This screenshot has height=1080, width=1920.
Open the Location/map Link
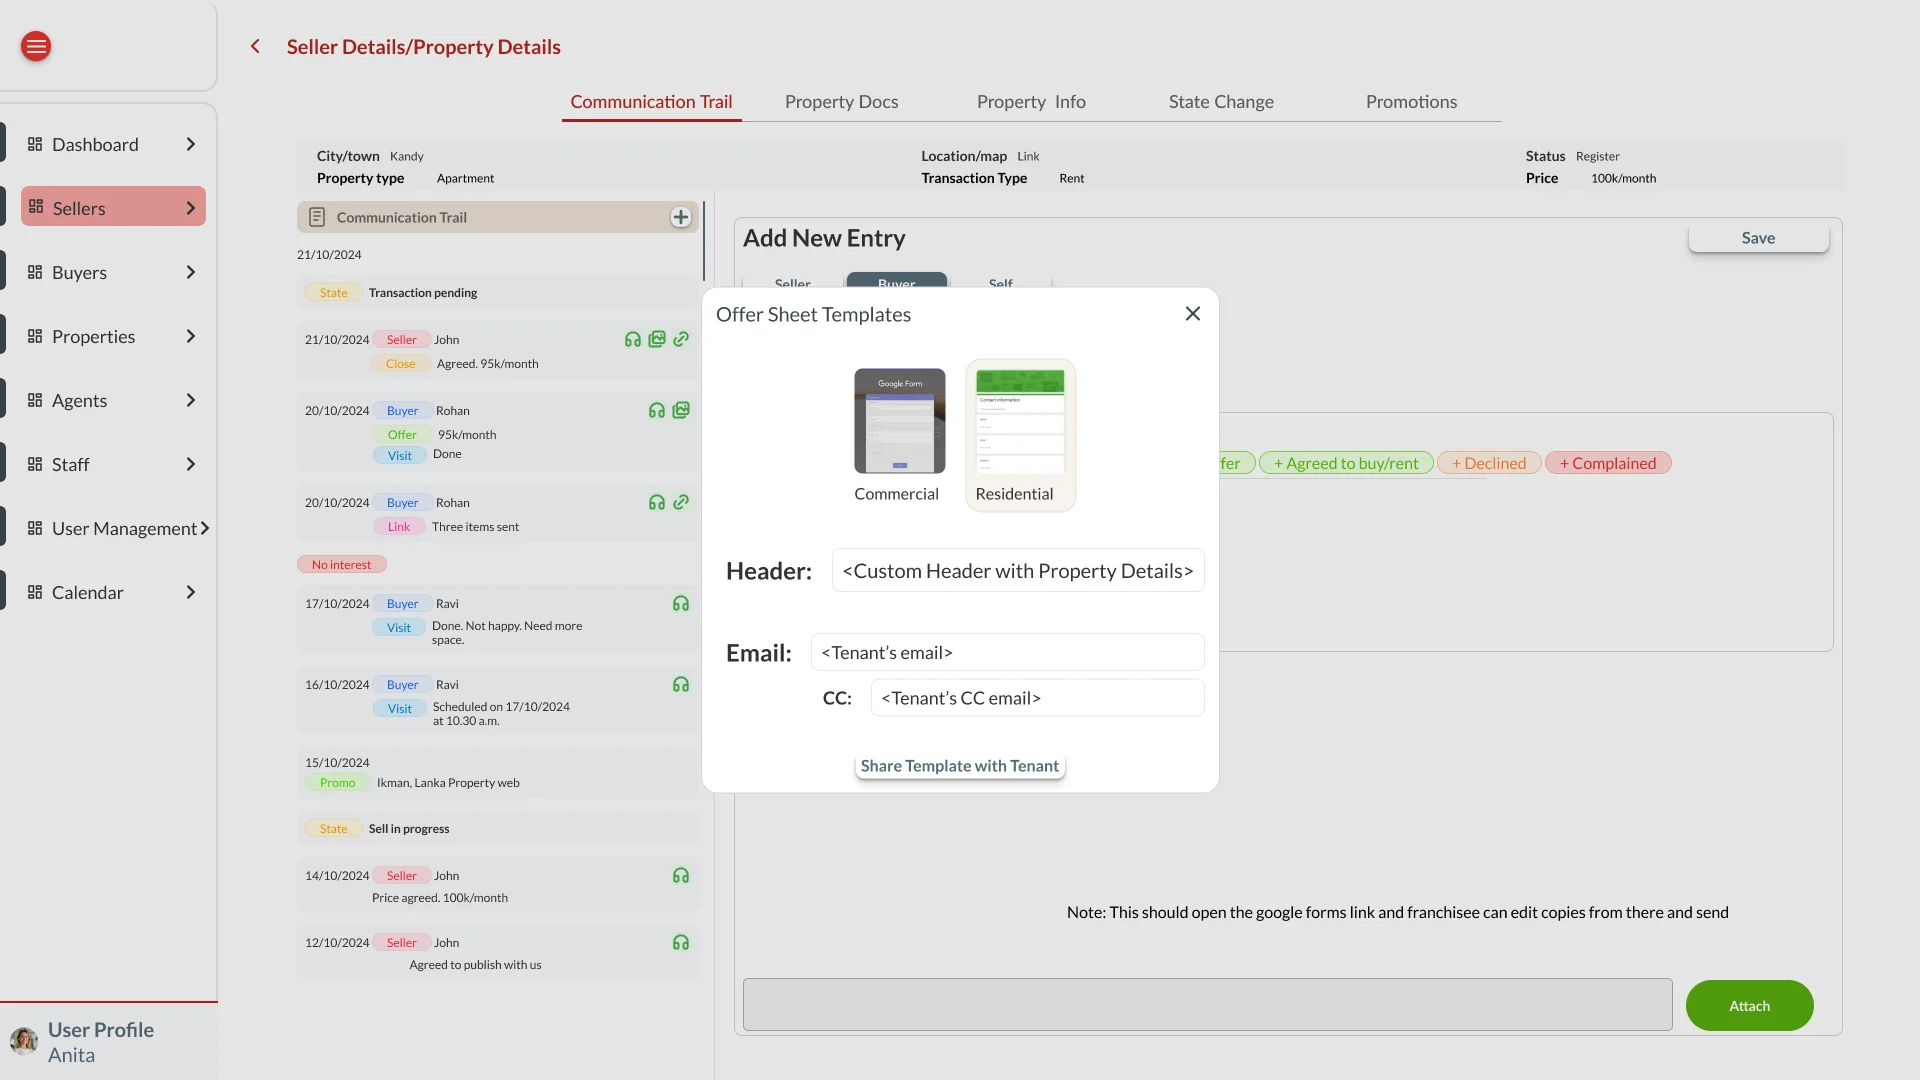coord(1028,157)
